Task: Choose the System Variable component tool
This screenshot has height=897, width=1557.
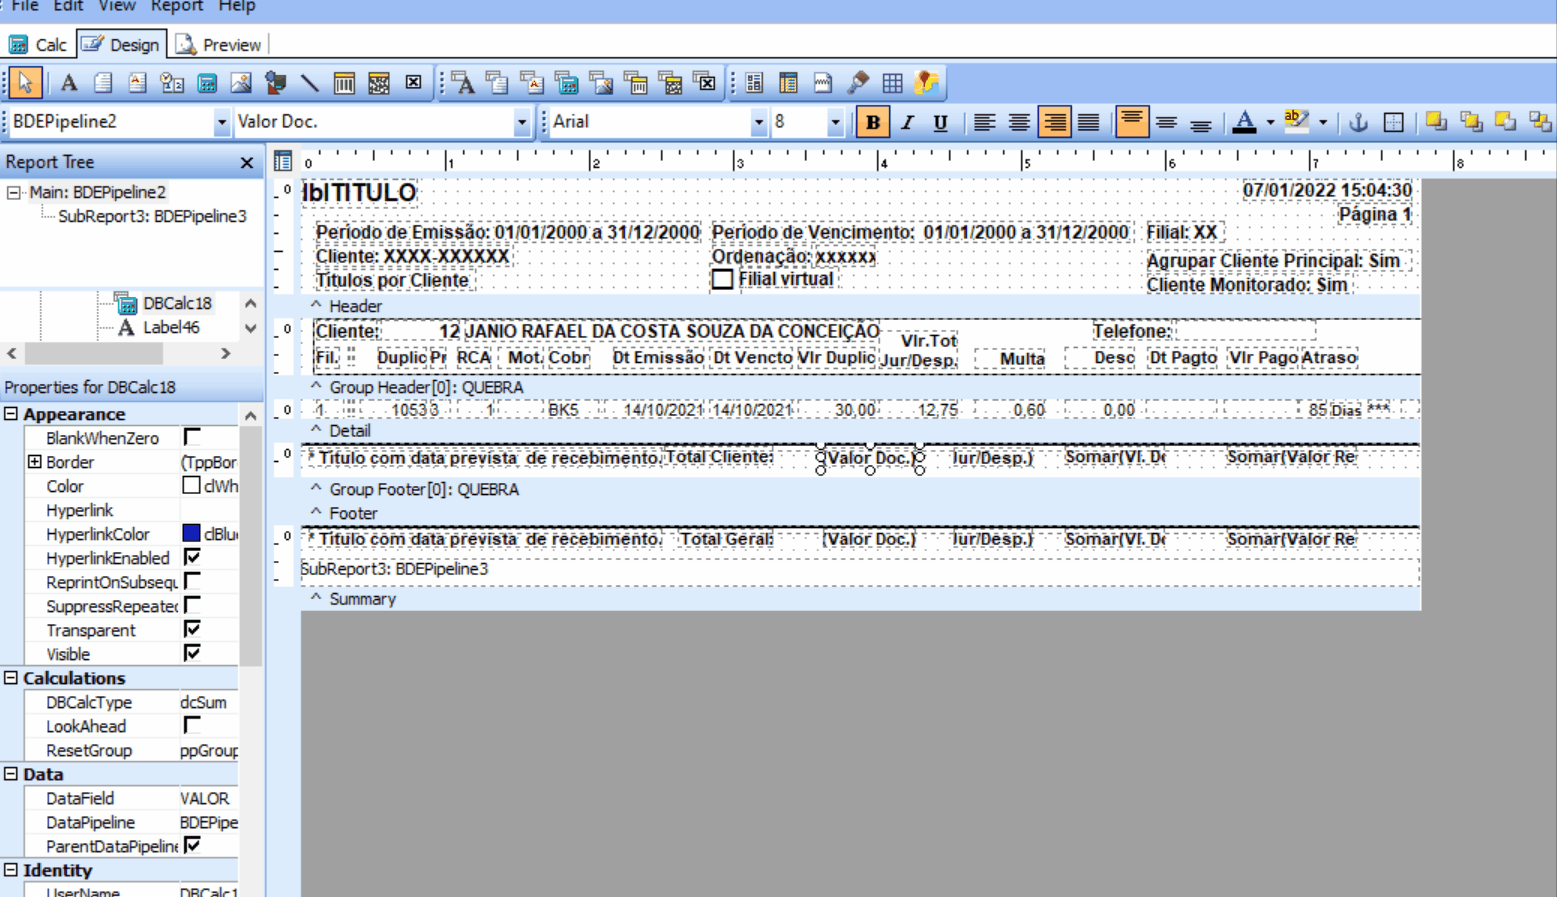Action: pos(172,83)
